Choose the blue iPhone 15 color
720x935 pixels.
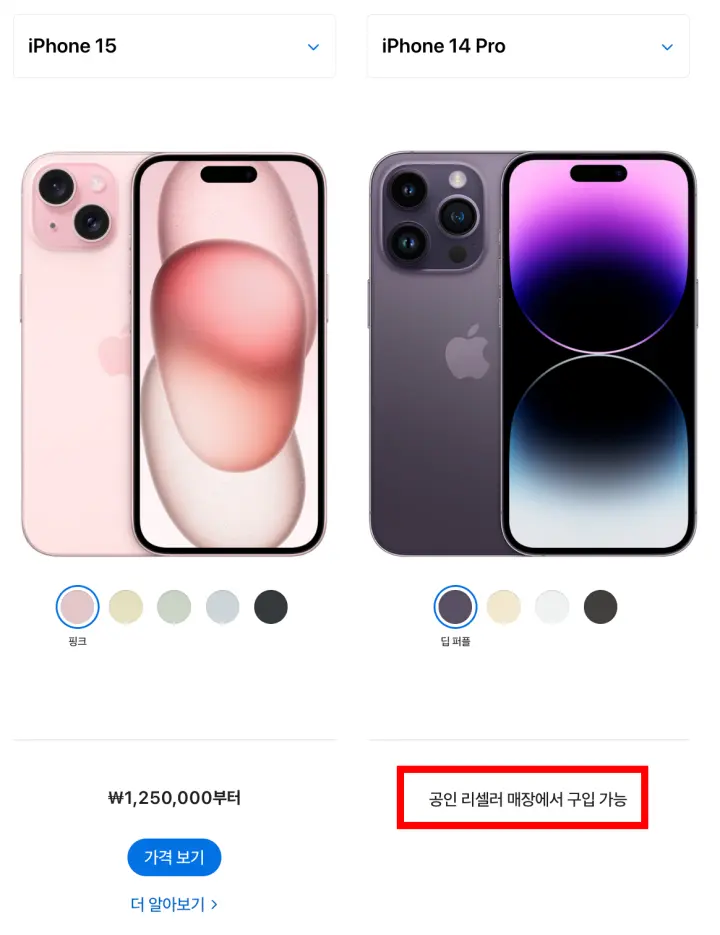[x=223, y=607]
